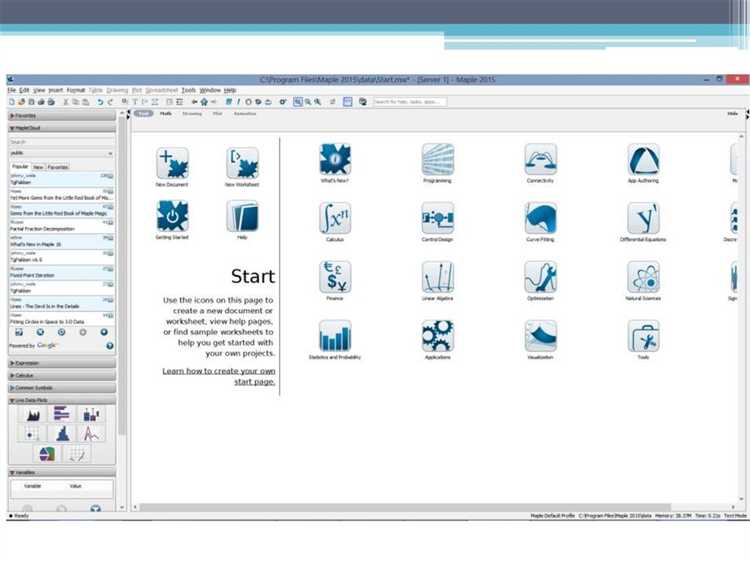The image size is (750, 561).
Task: Insert a line chart from Live Data Plots
Action: pos(91,434)
